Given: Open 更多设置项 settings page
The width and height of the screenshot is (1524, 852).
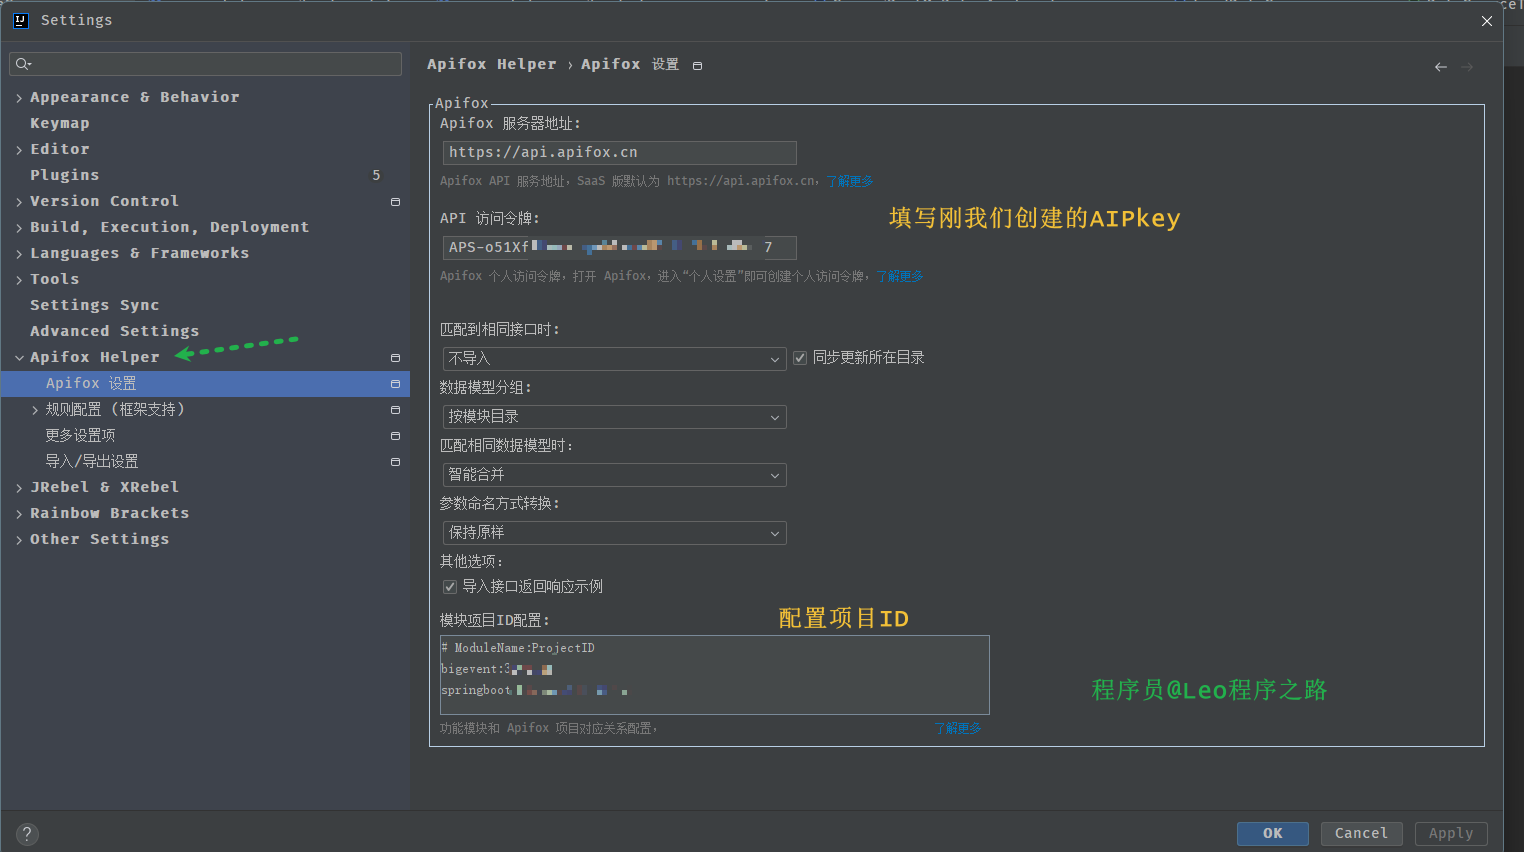Looking at the screenshot, I should click(80, 436).
